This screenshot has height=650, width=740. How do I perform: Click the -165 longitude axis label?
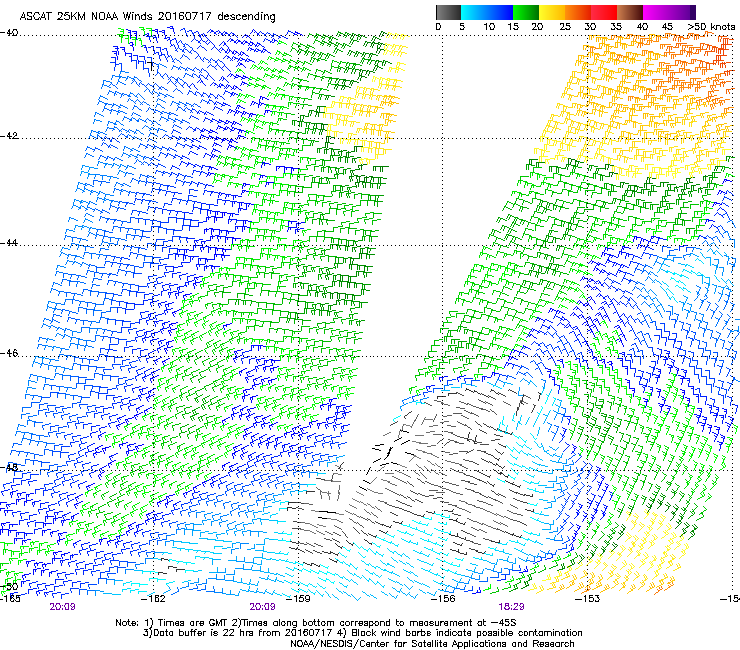click(10, 599)
